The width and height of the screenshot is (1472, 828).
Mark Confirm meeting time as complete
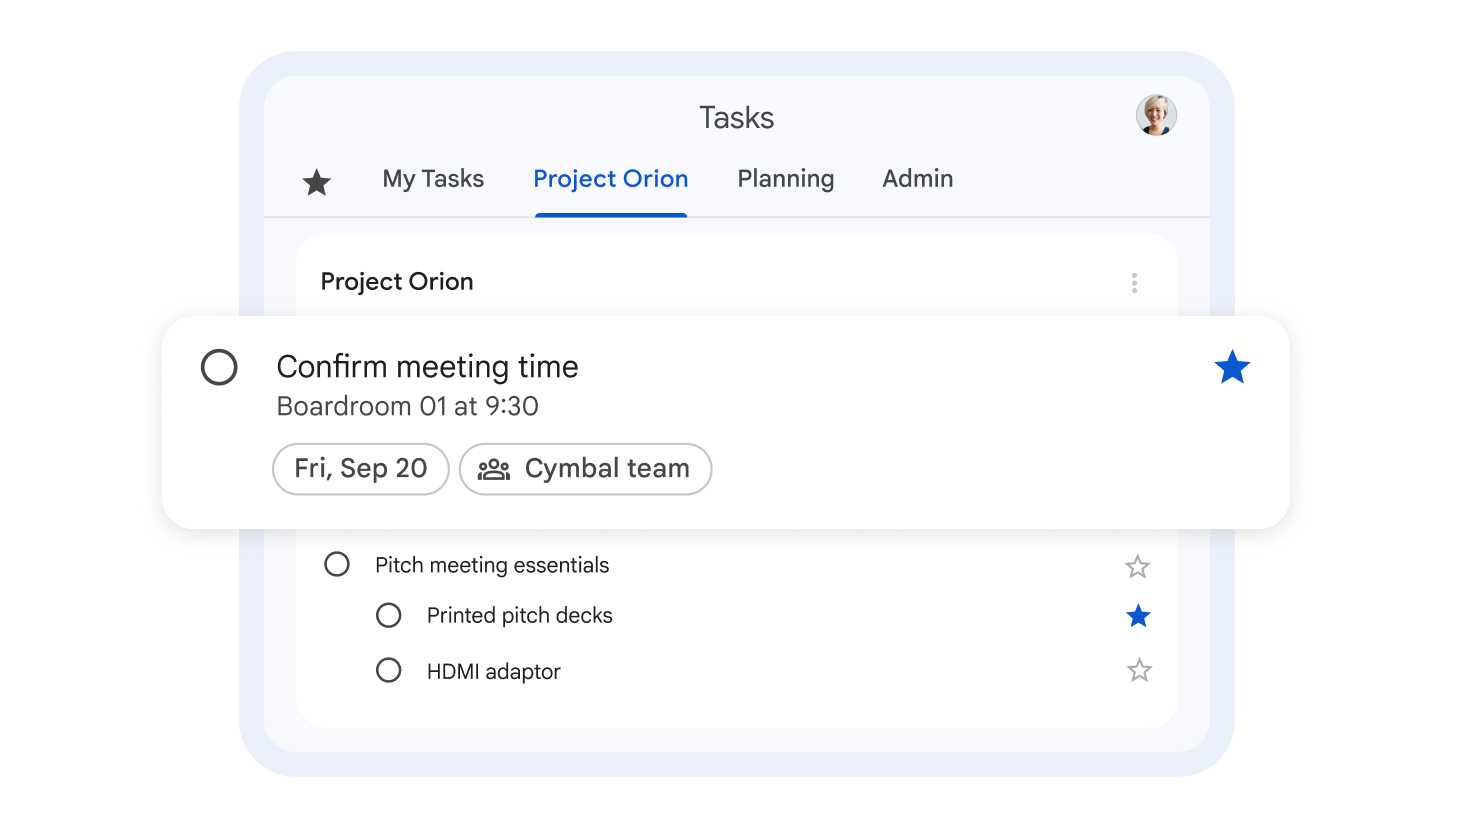point(219,368)
